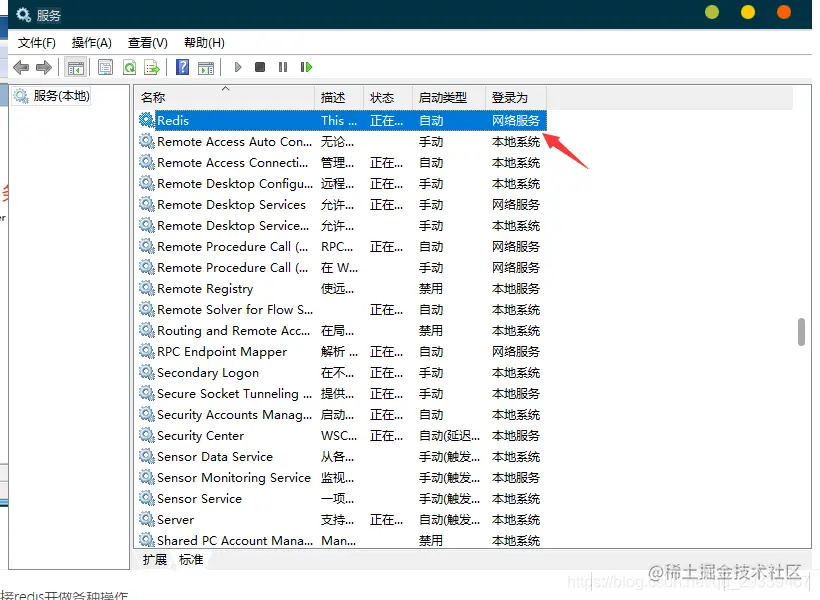The height and width of the screenshot is (600, 820).
Task: Click the Start Service play icon
Action: (x=238, y=67)
